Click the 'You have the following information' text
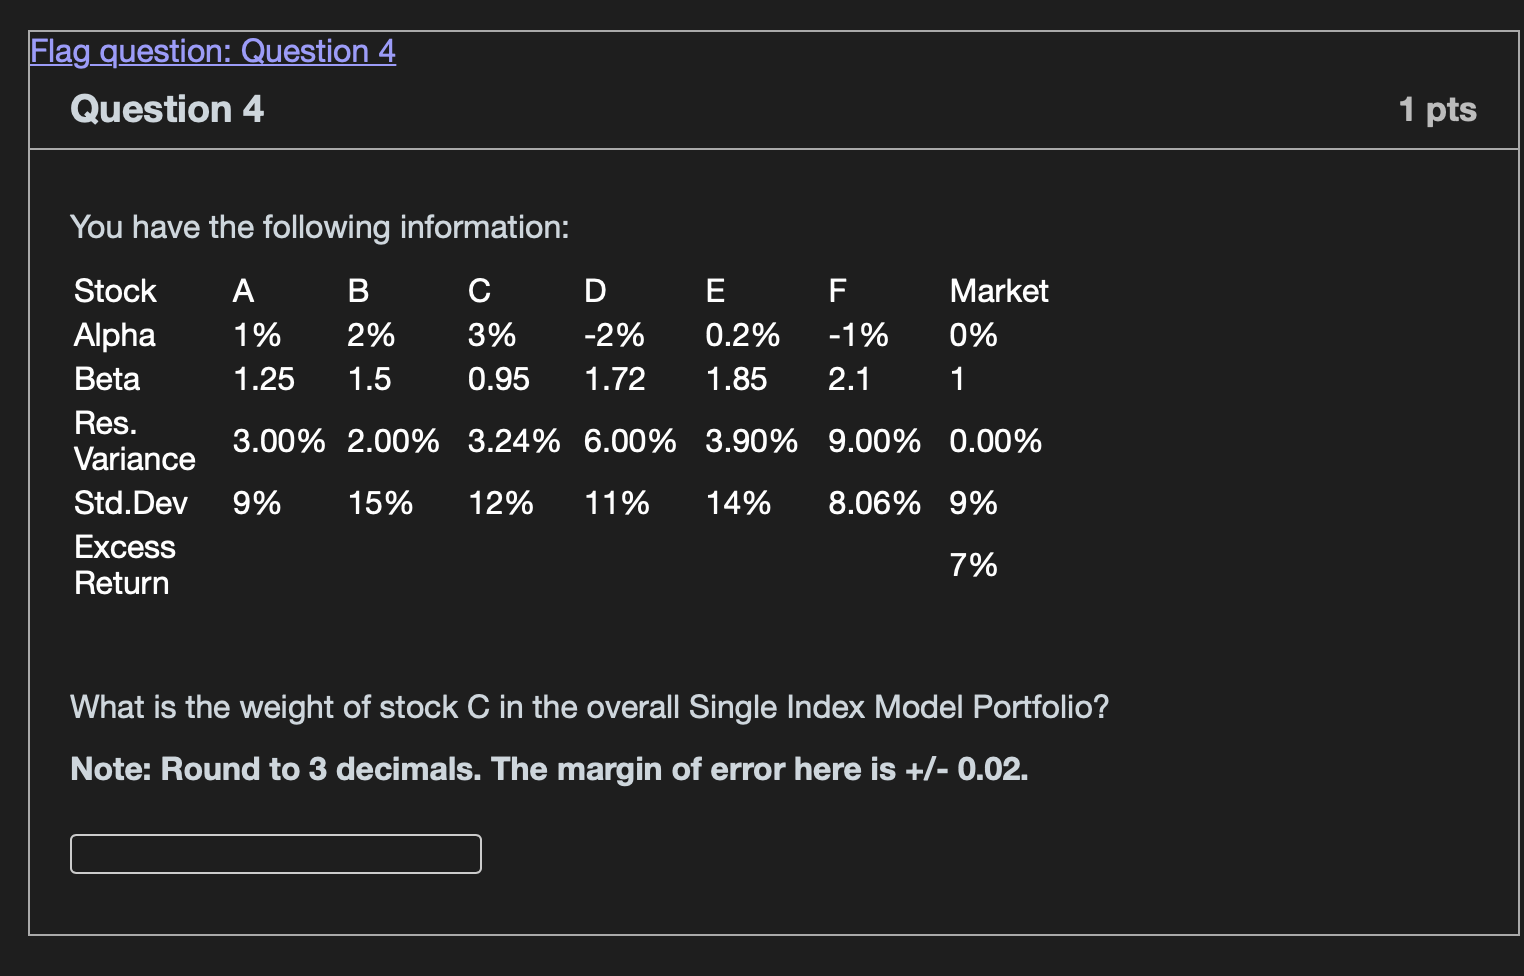 pyautogui.click(x=320, y=227)
